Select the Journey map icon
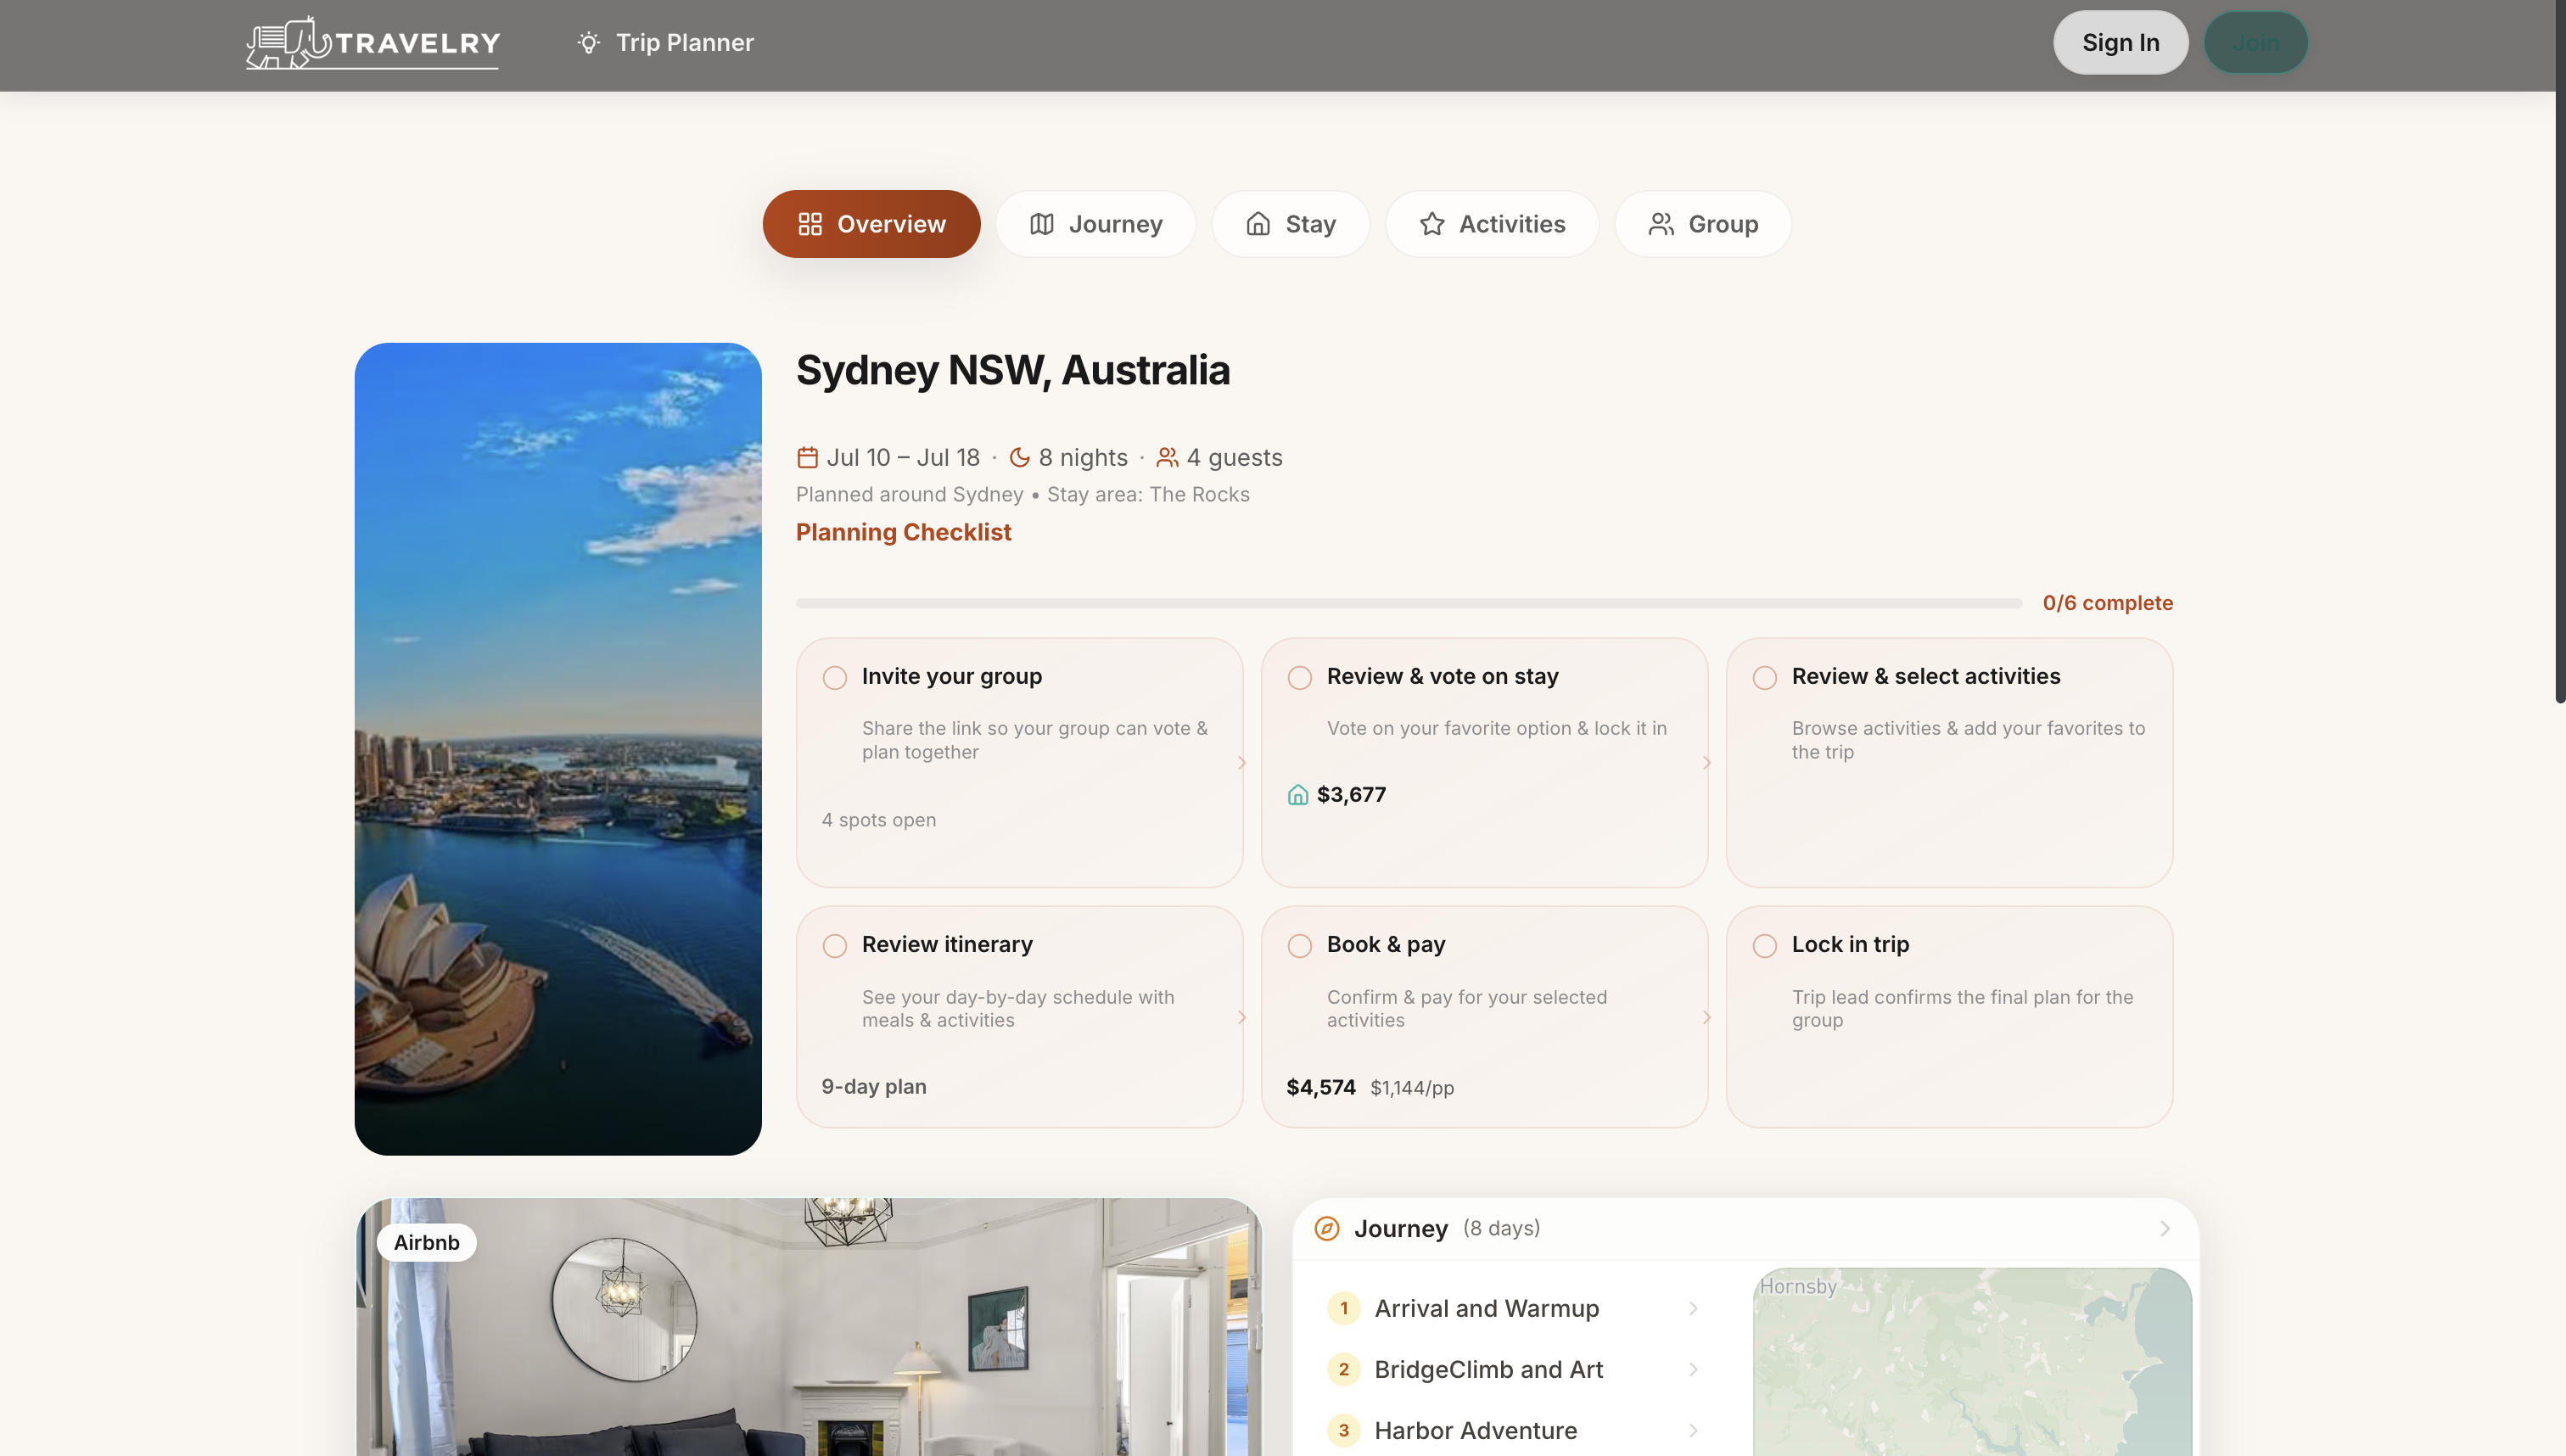The image size is (2566, 1456). (1041, 224)
